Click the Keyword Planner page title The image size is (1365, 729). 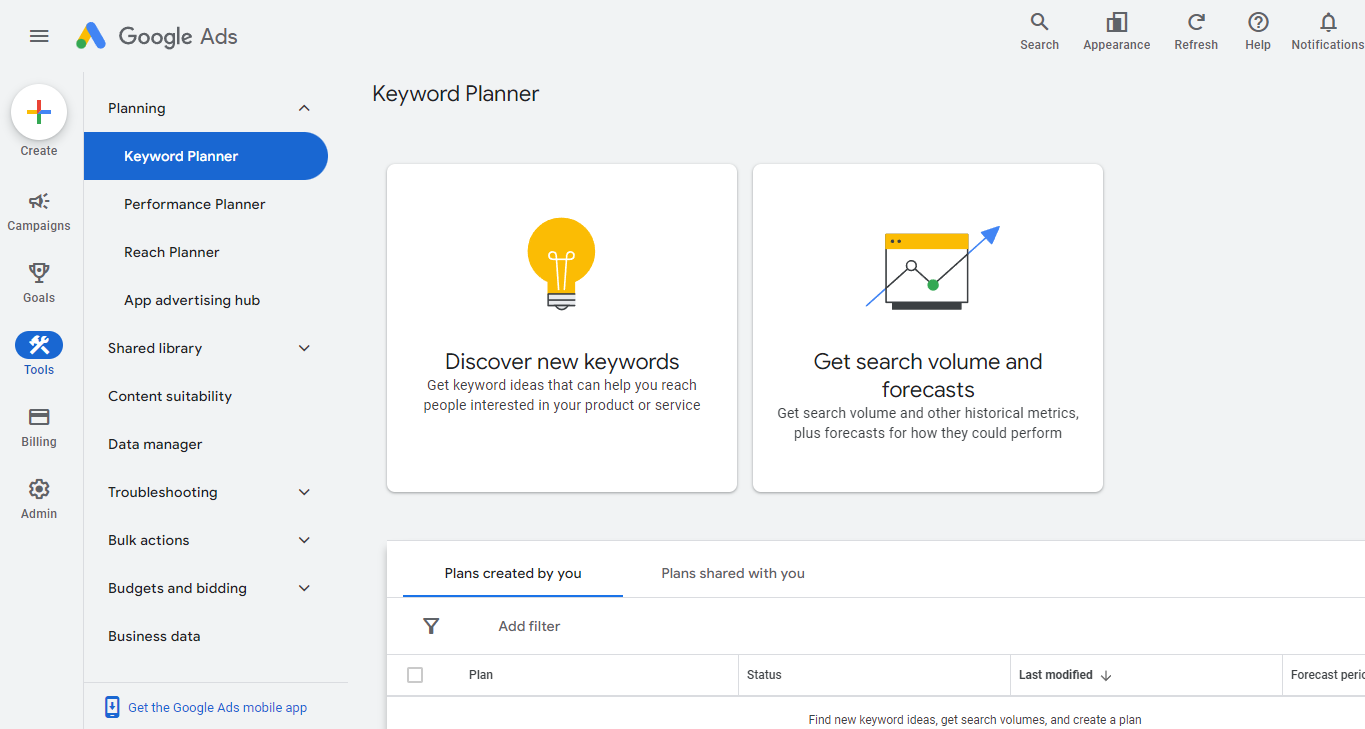pyautogui.click(x=456, y=94)
